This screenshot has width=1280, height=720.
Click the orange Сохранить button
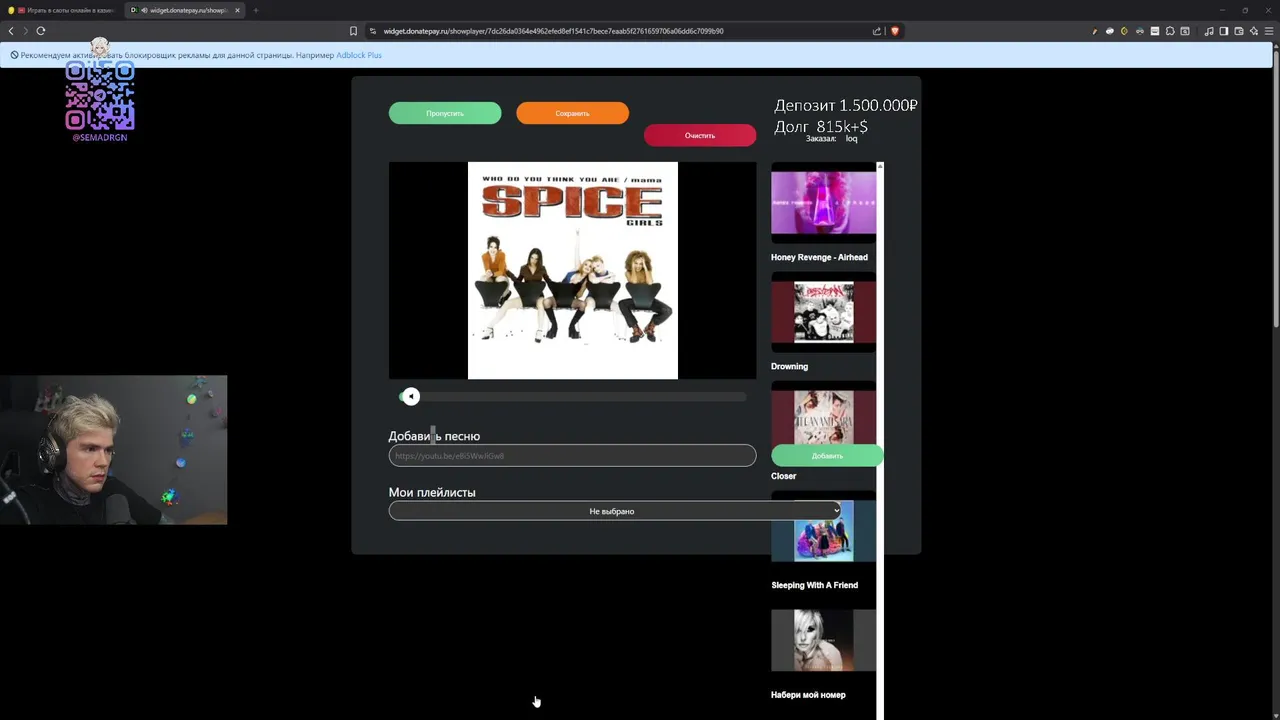pos(572,113)
